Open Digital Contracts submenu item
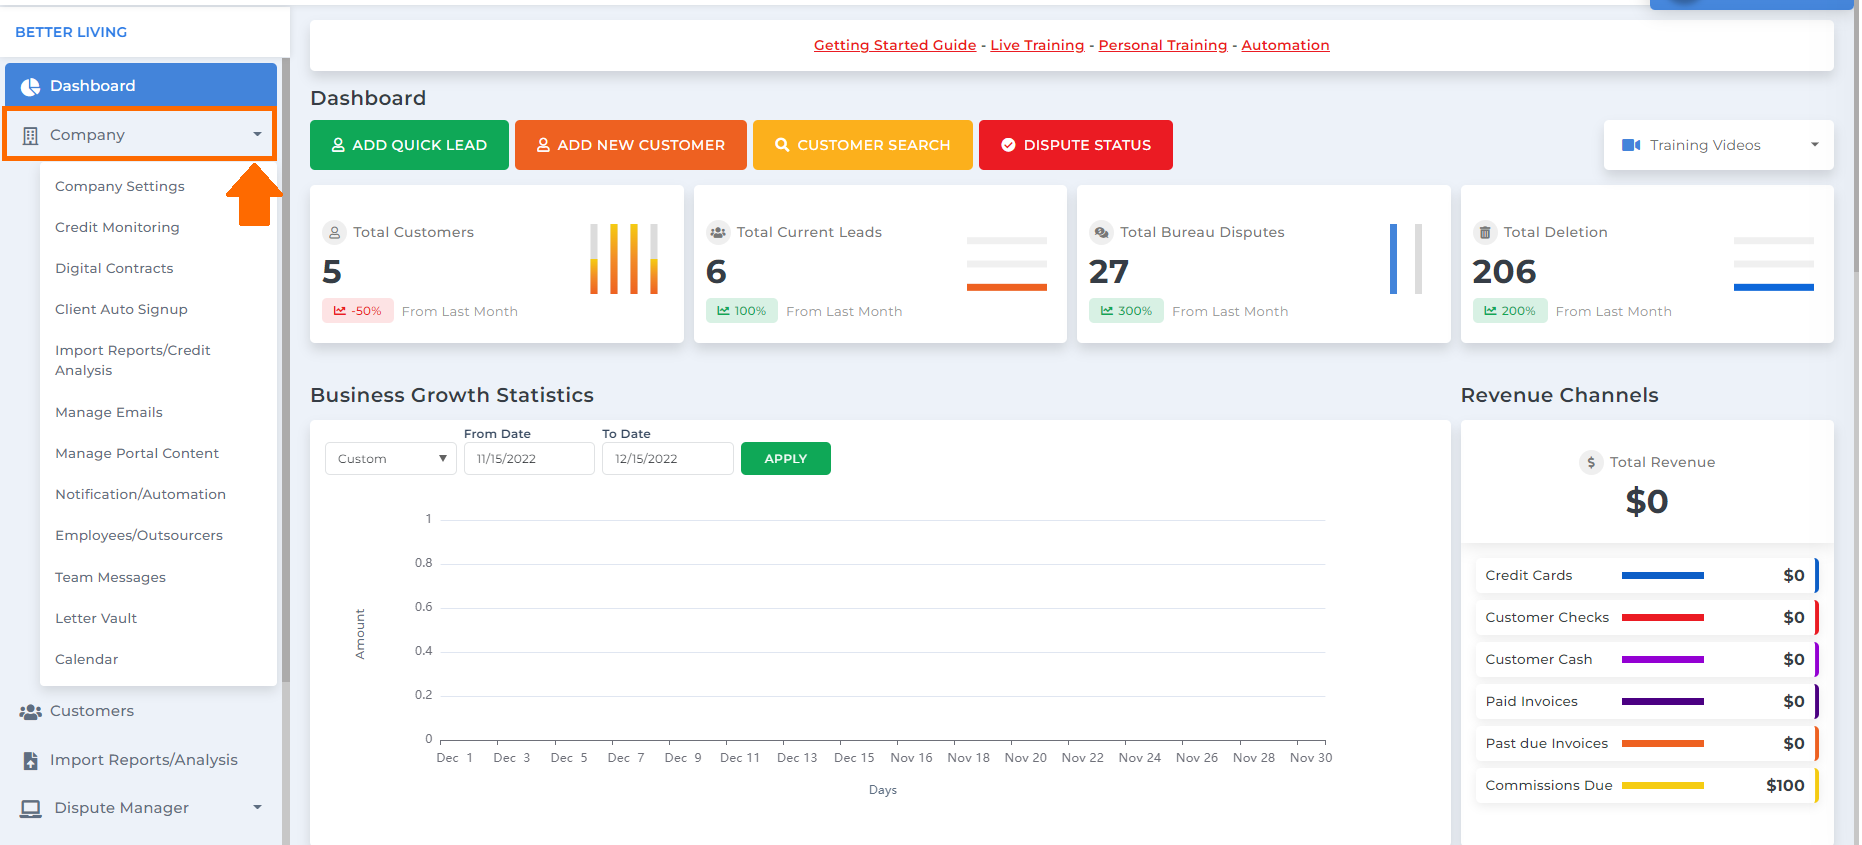Viewport: 1862px width, 845px height. 114,268
